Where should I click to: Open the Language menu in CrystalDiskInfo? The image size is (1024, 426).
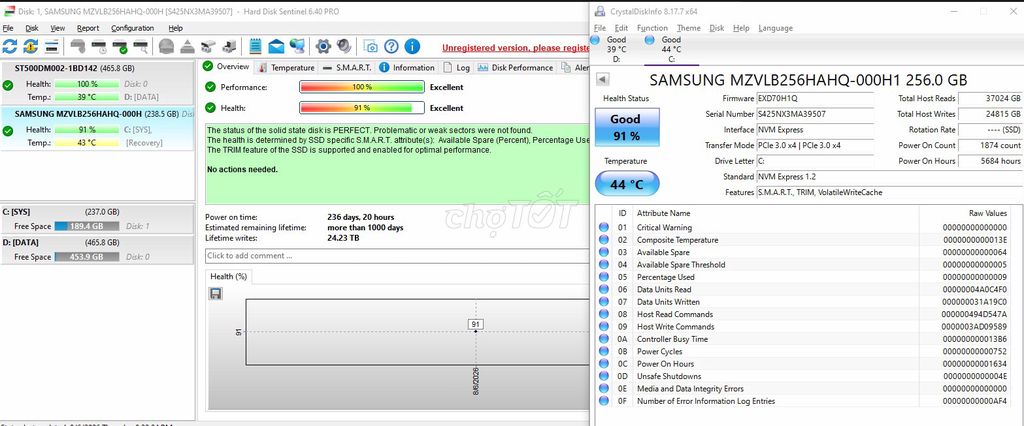point(775,28)
